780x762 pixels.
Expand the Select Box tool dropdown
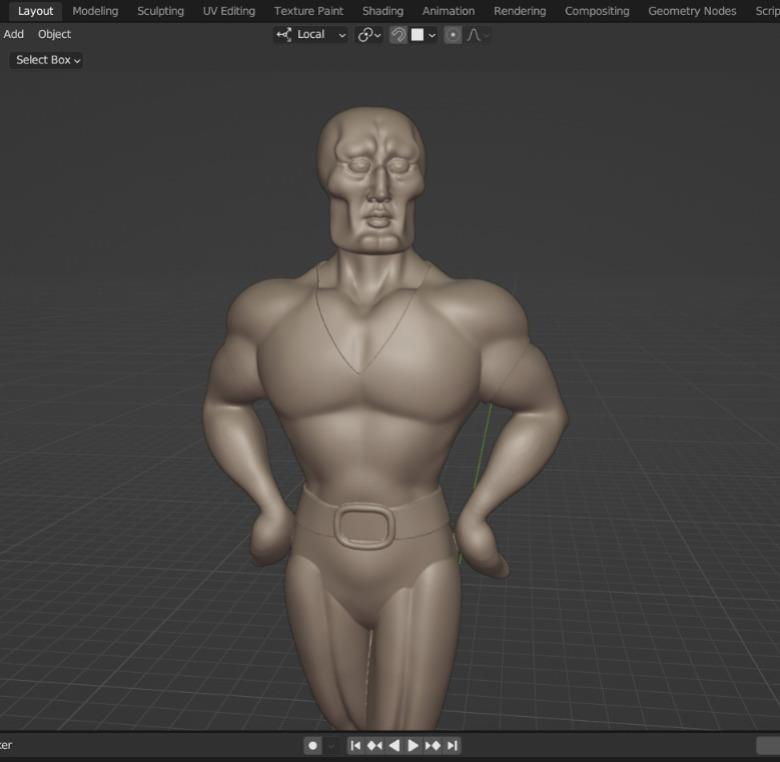point(46,60)
